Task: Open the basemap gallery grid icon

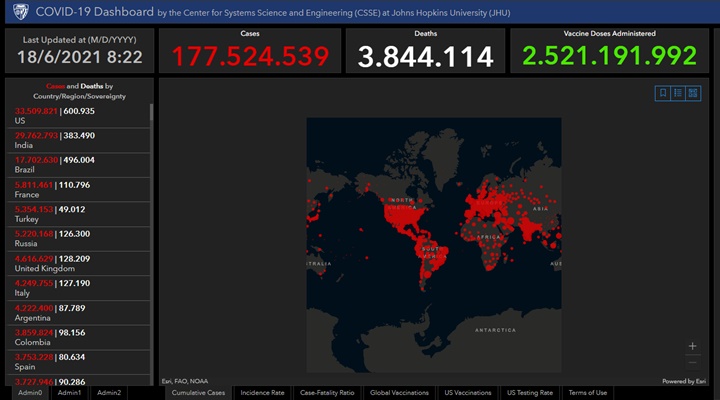Action: pyautogui.click(x=693, y=93)
